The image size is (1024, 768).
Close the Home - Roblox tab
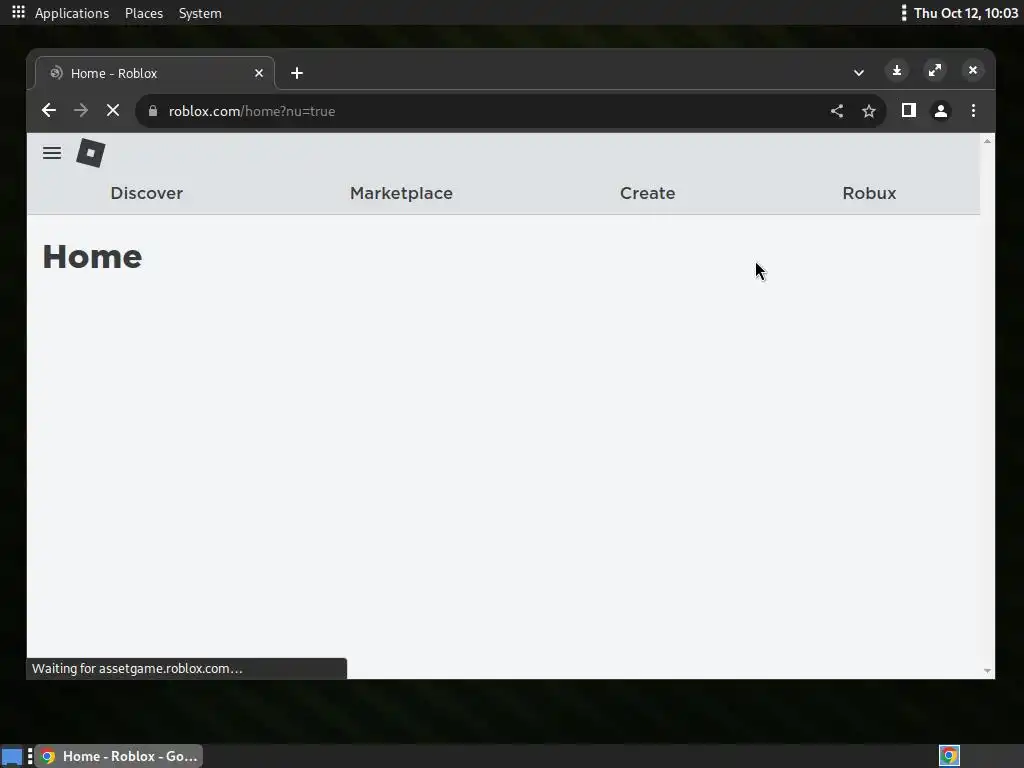259,73
